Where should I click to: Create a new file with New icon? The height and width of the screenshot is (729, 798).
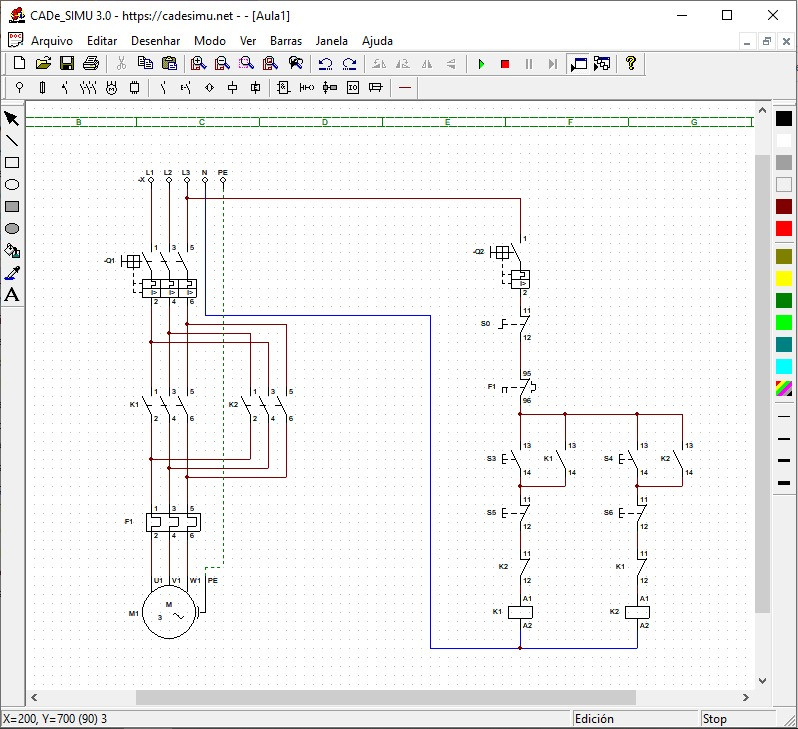coord(19,64)
